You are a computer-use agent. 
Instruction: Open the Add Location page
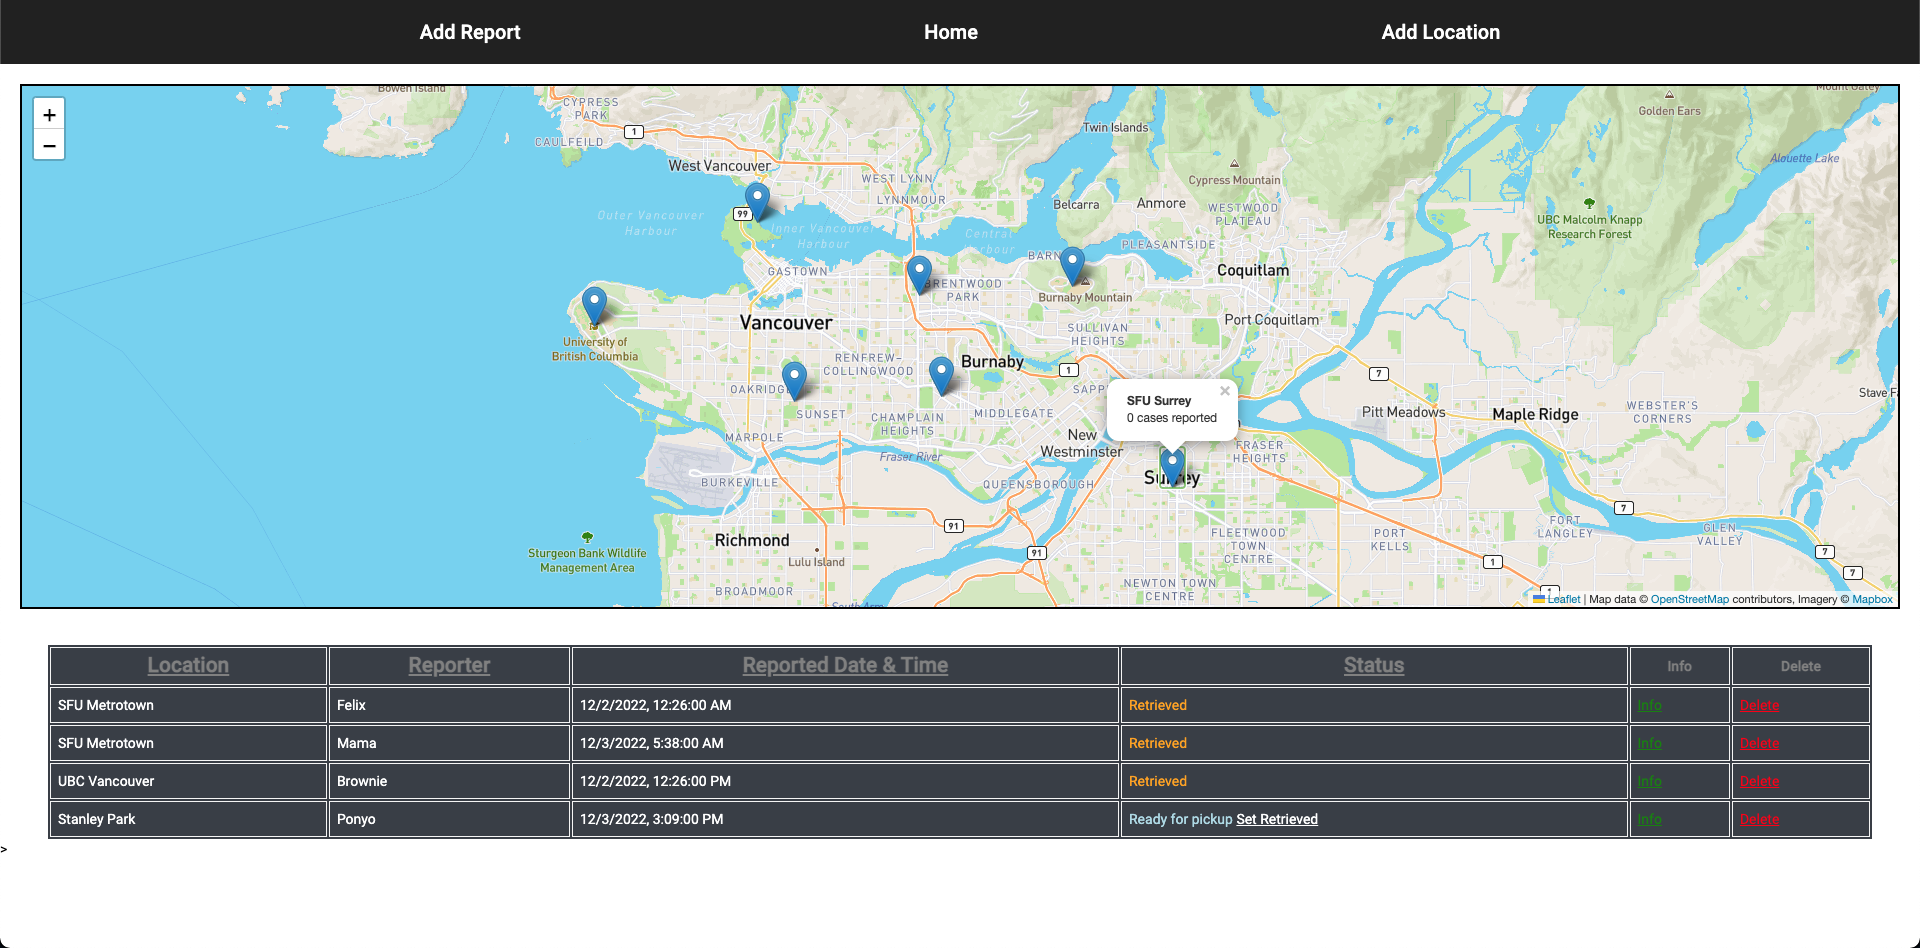[1440, 32]
